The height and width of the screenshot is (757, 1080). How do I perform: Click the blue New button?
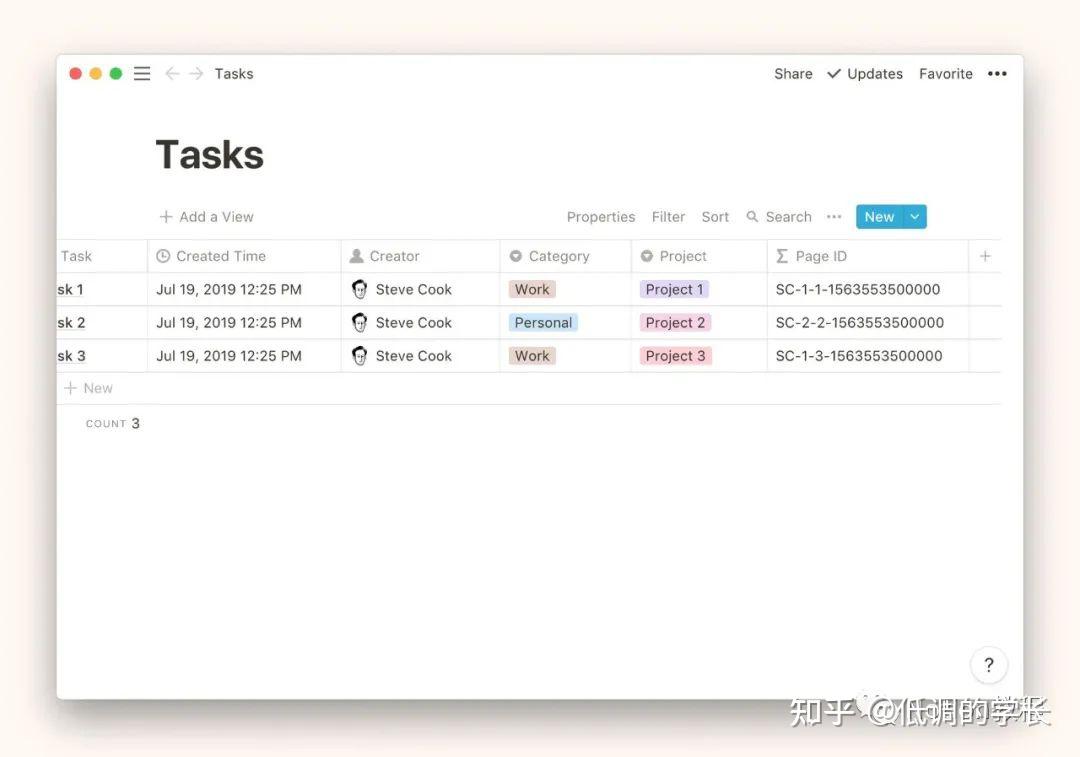(x=880, y=217)
